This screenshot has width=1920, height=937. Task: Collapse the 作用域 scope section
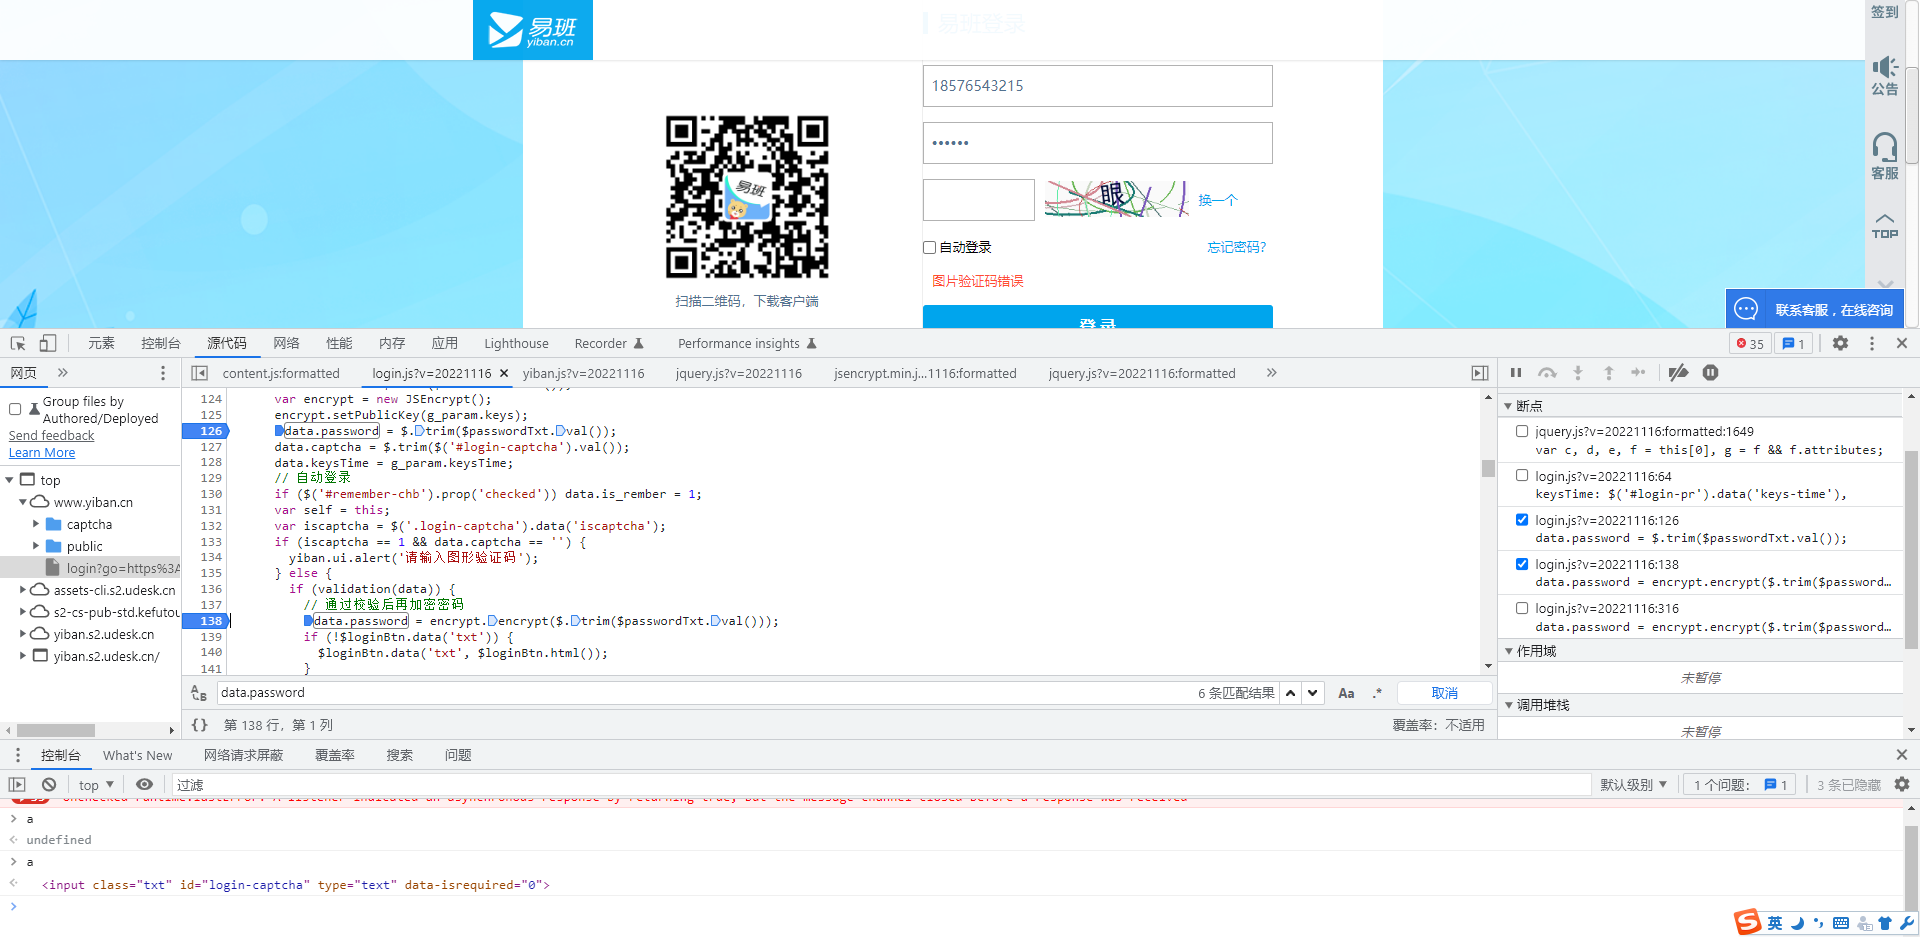pos(1508,651)
